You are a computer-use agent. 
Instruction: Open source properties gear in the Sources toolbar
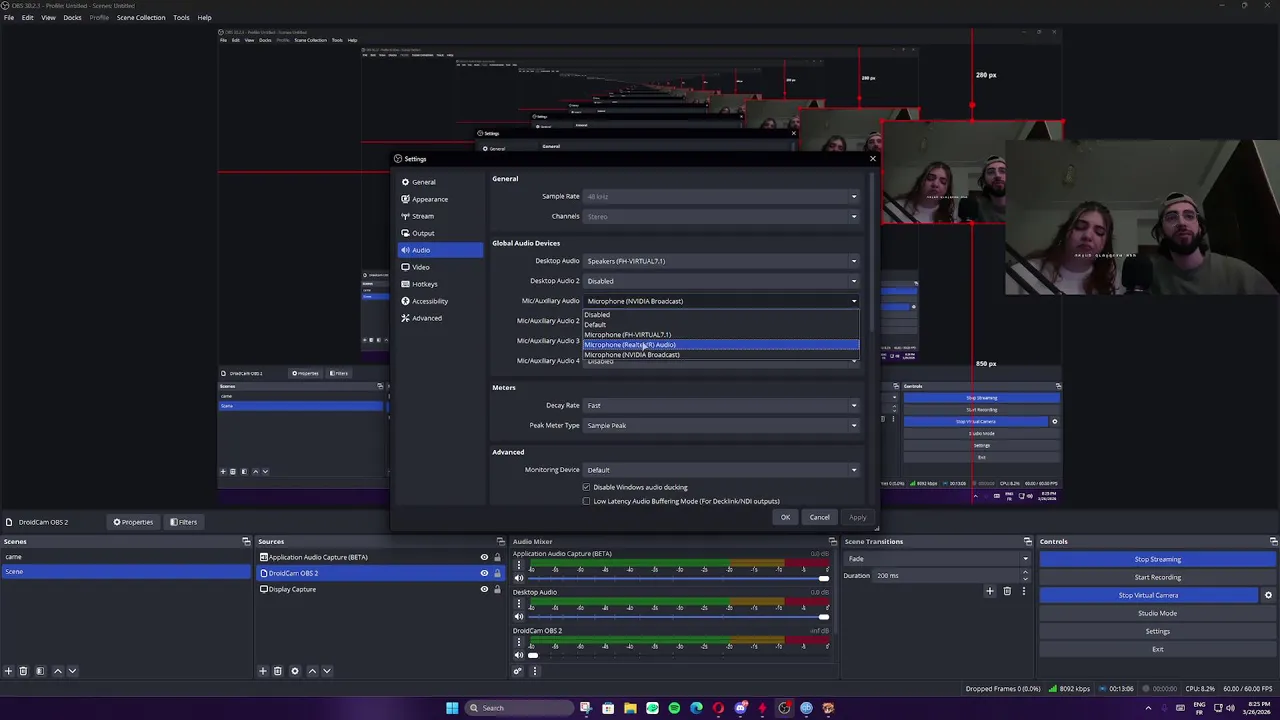pyautogui.click(x=295, y=671)
